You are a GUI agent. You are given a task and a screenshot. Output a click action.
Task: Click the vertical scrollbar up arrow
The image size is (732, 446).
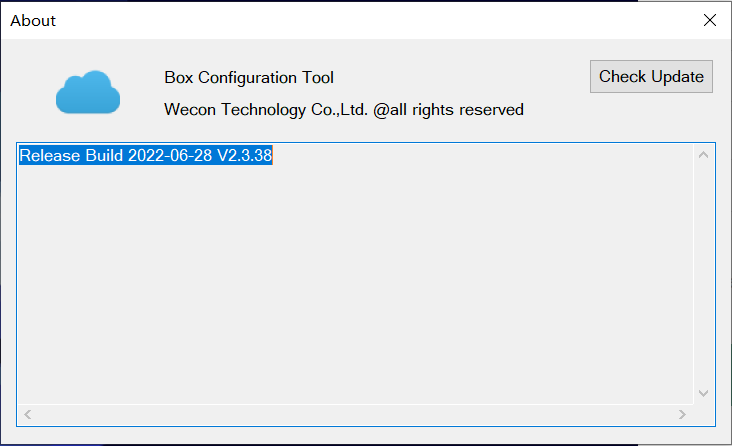[x=703, y=154]
